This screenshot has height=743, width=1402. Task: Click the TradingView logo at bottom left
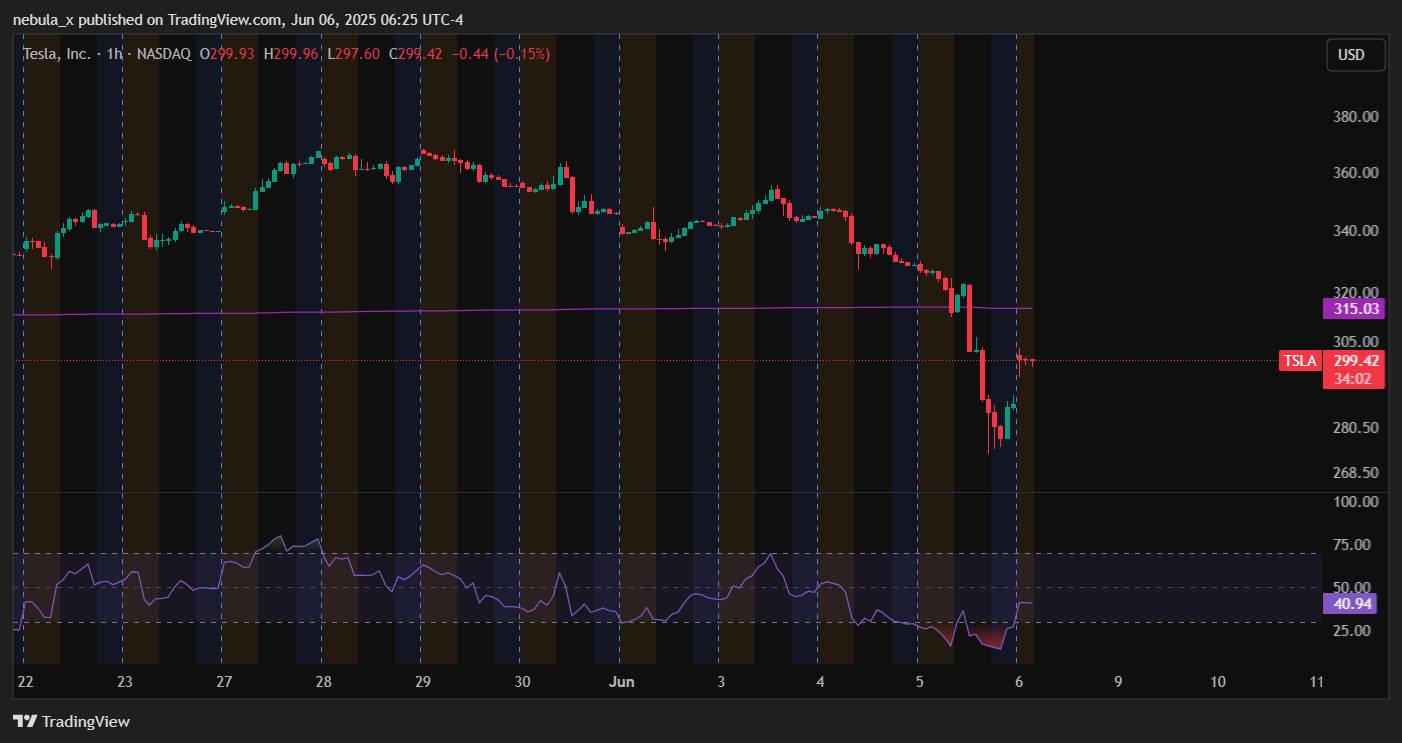pyautogui.click(x=71, y=721)
